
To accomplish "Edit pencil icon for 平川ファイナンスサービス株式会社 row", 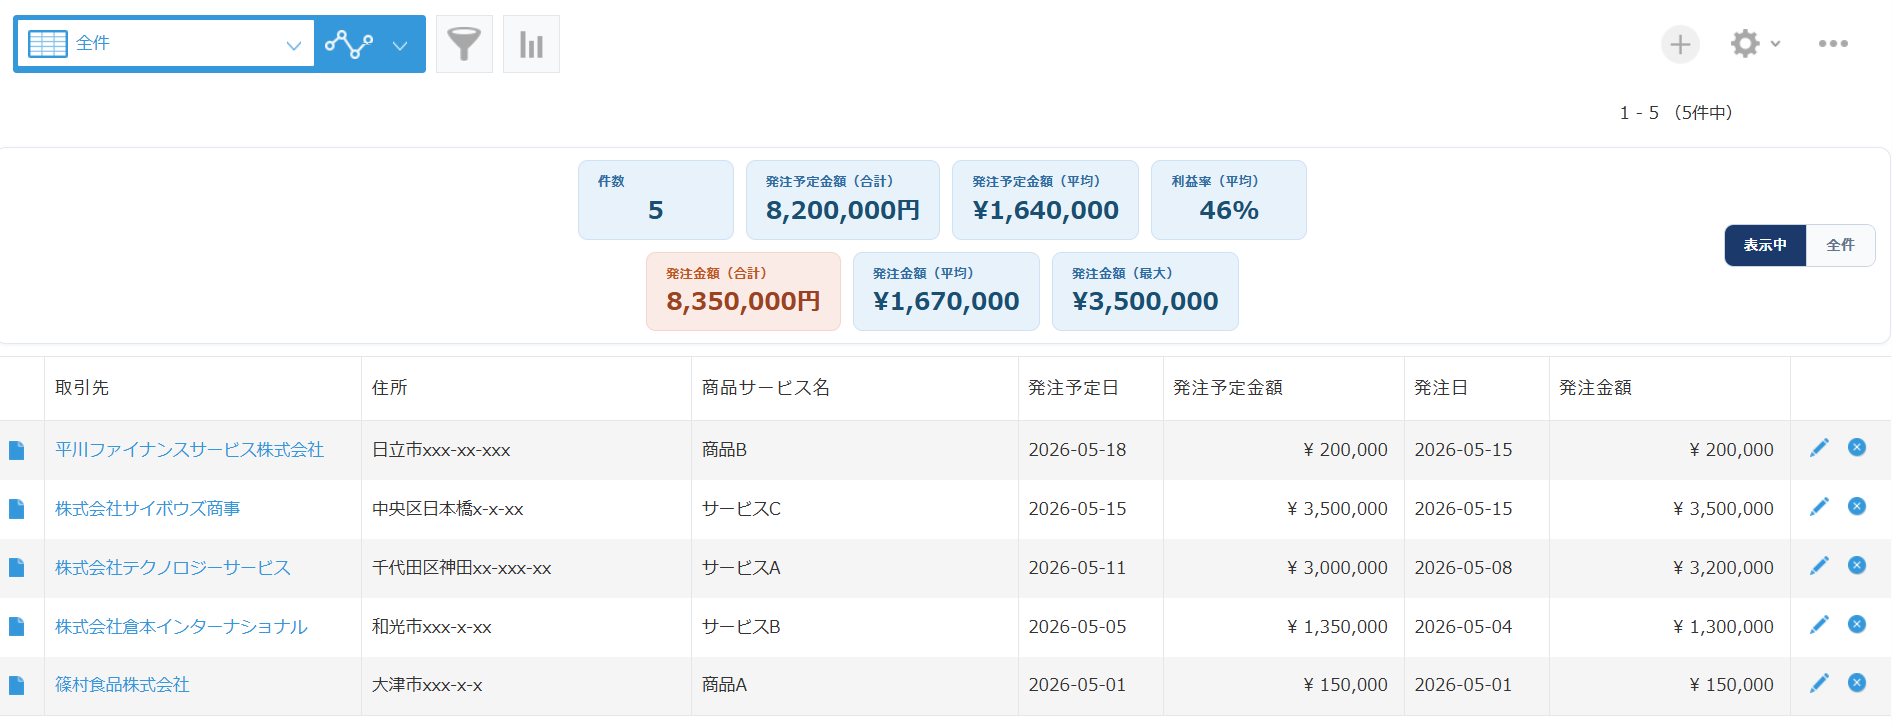I will (x=1819, y=448).
